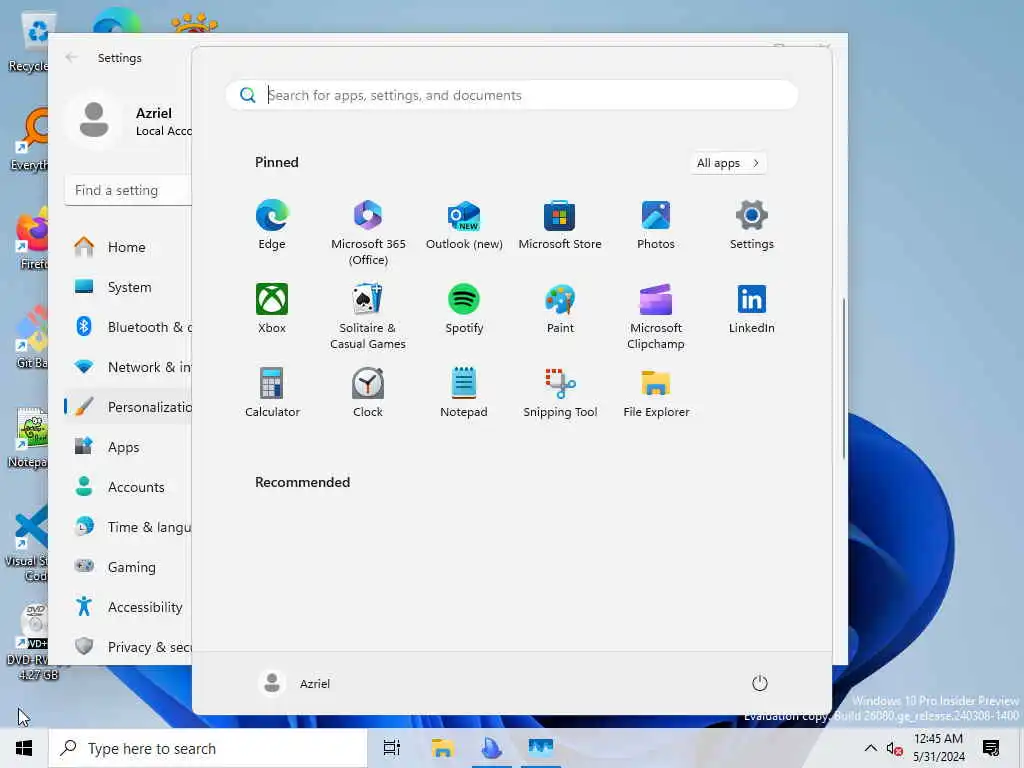This screenshot has height=768, width=1024.
Task: Open Microsoft Store
Action: (x=560, y=225)
